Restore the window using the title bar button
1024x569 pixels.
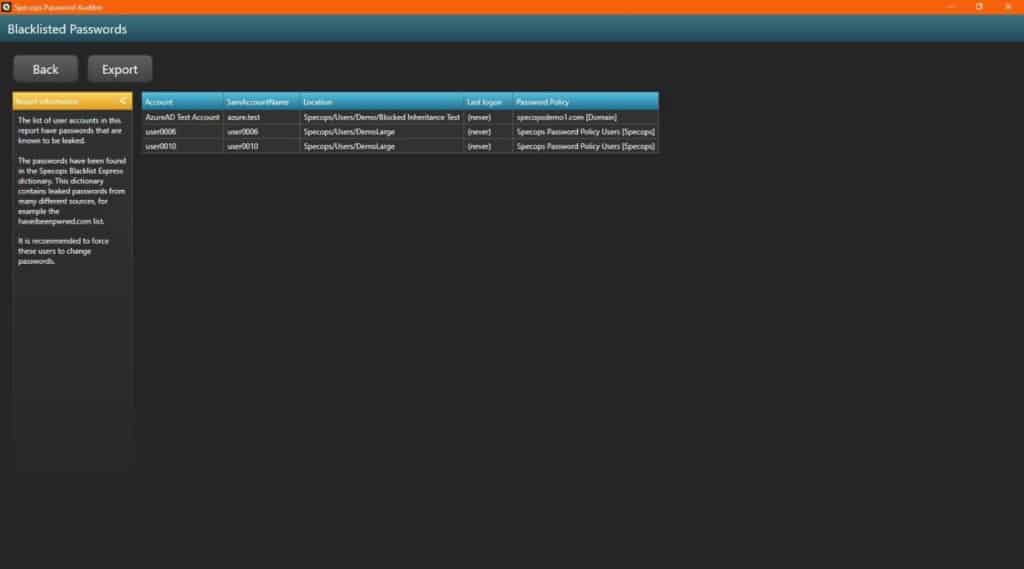(979, 7)
